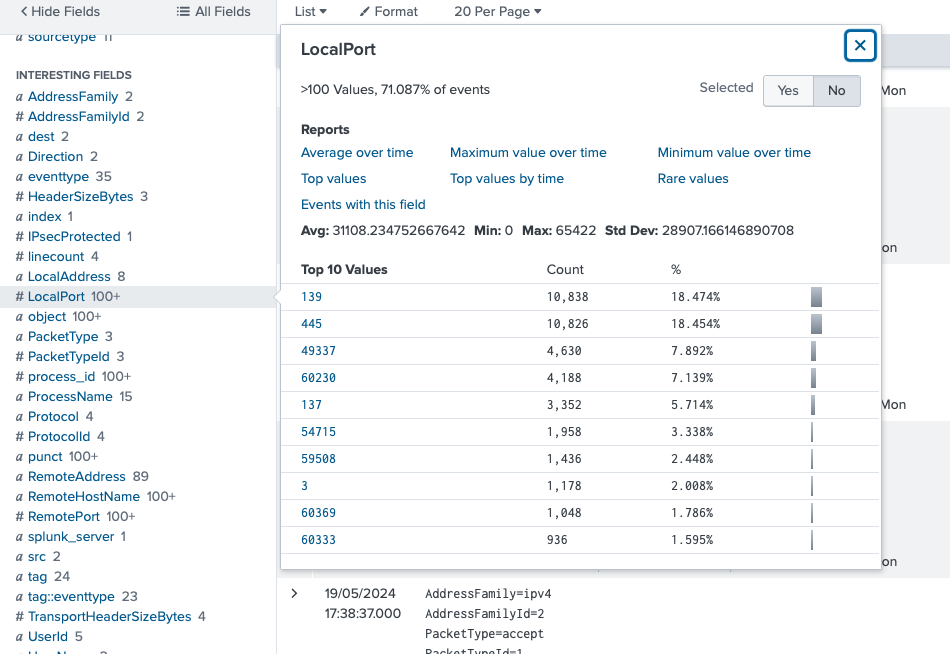Open the punct field
Image resolution: width=950 pixels, height=654 pixels.
coord(45,456)
